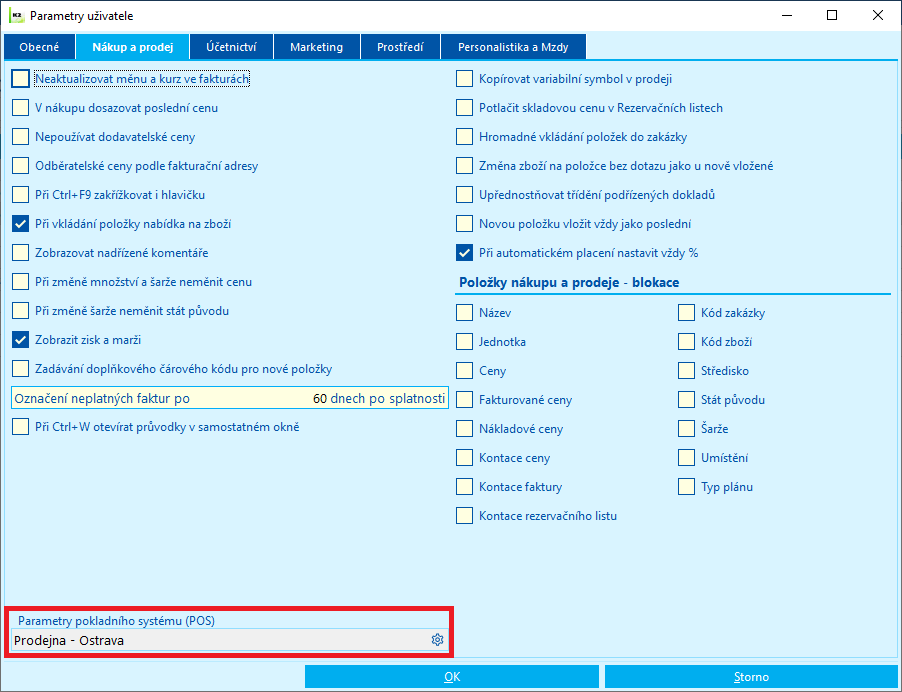Click the Prodejna - Ostrava POS field
This screenshot has width=902, height=692.
point(230,640)
